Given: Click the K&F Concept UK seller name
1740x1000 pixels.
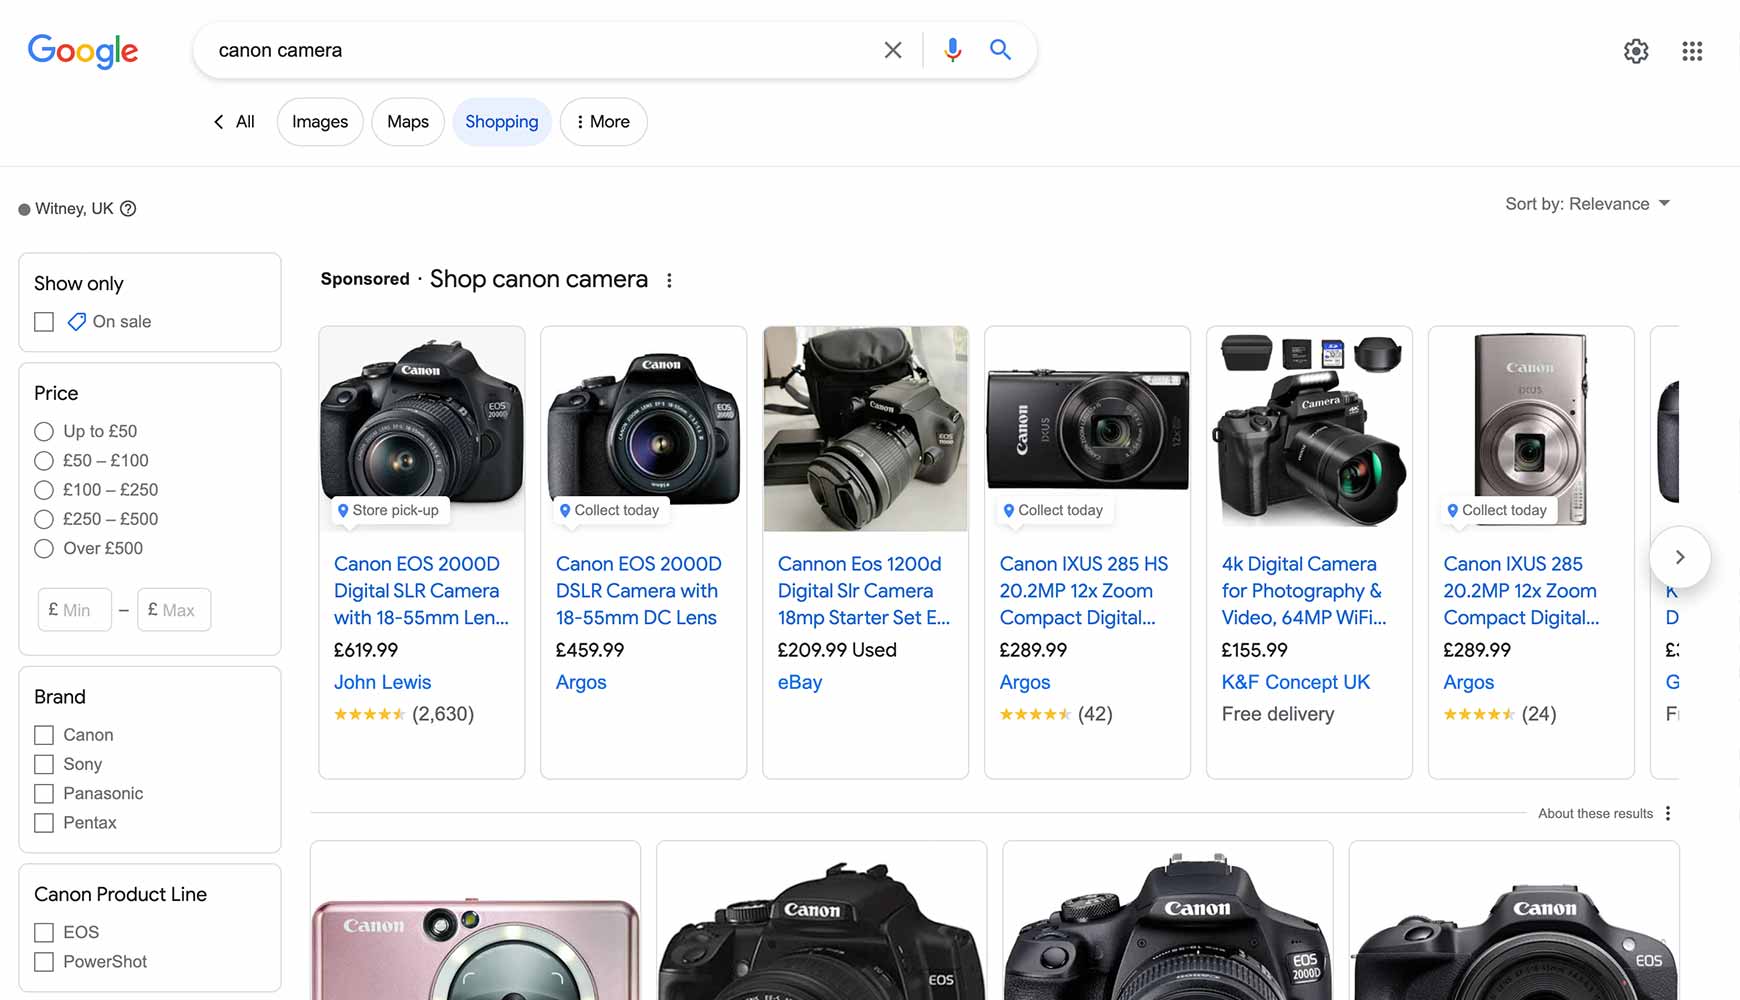Looking at the screenshot, I should [x=1296, y=683].
